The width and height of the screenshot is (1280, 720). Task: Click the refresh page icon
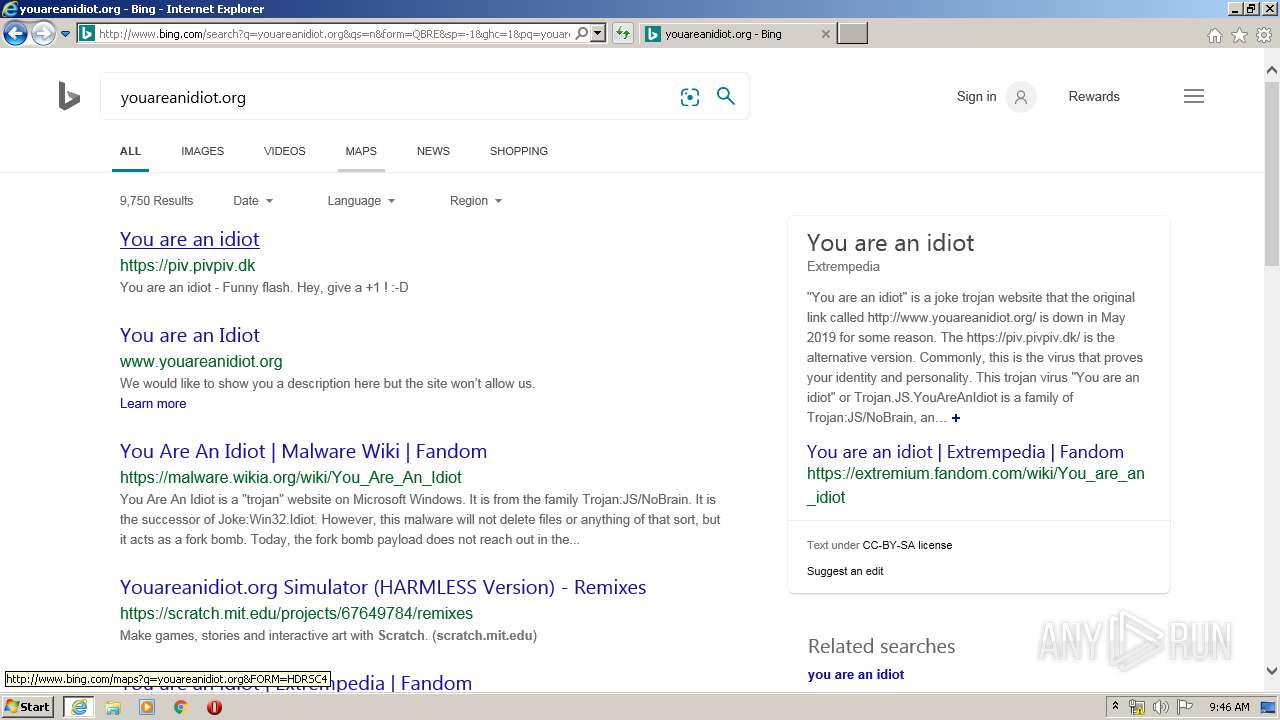coord(623,34)
